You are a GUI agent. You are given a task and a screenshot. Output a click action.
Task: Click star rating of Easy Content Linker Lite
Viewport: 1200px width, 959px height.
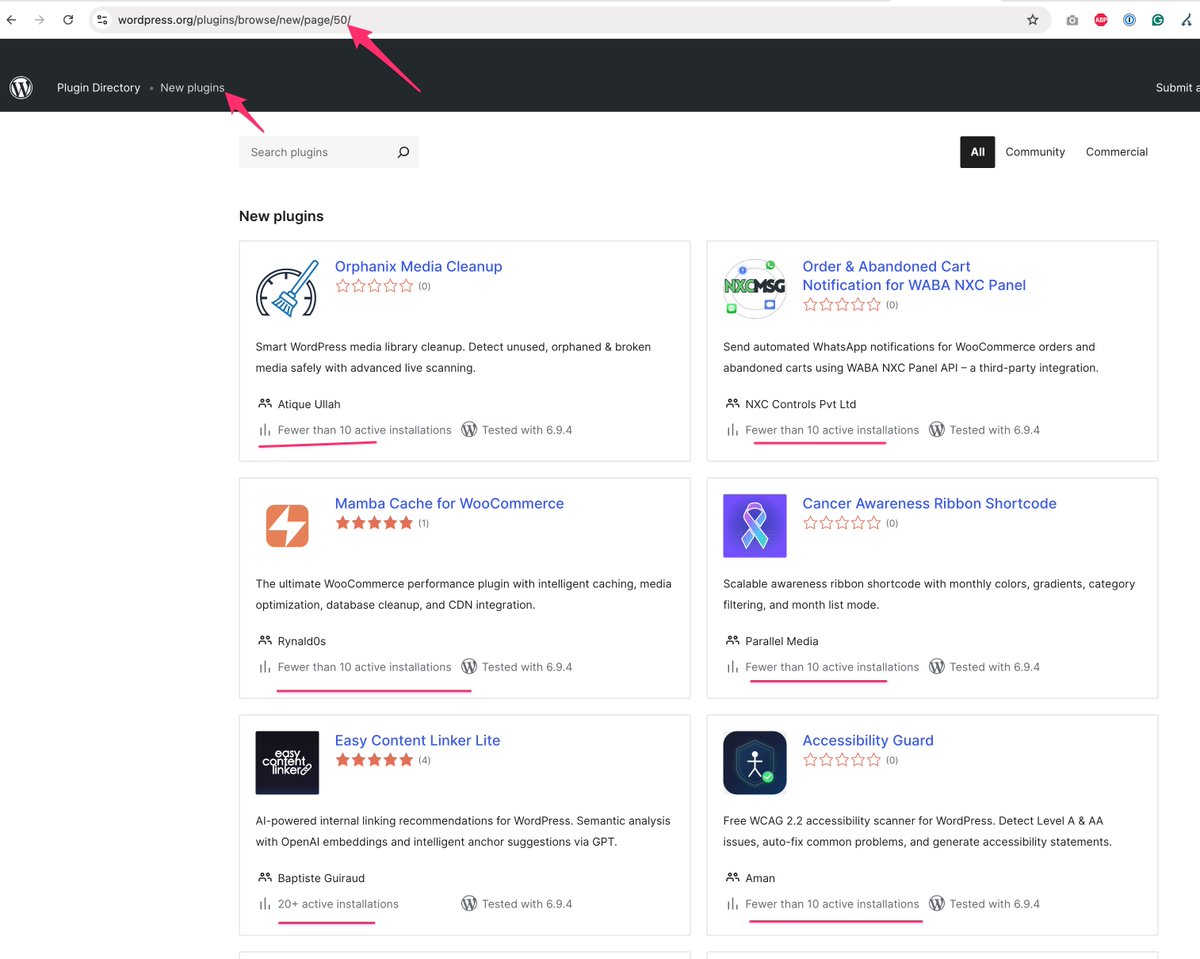pos(374,760)
